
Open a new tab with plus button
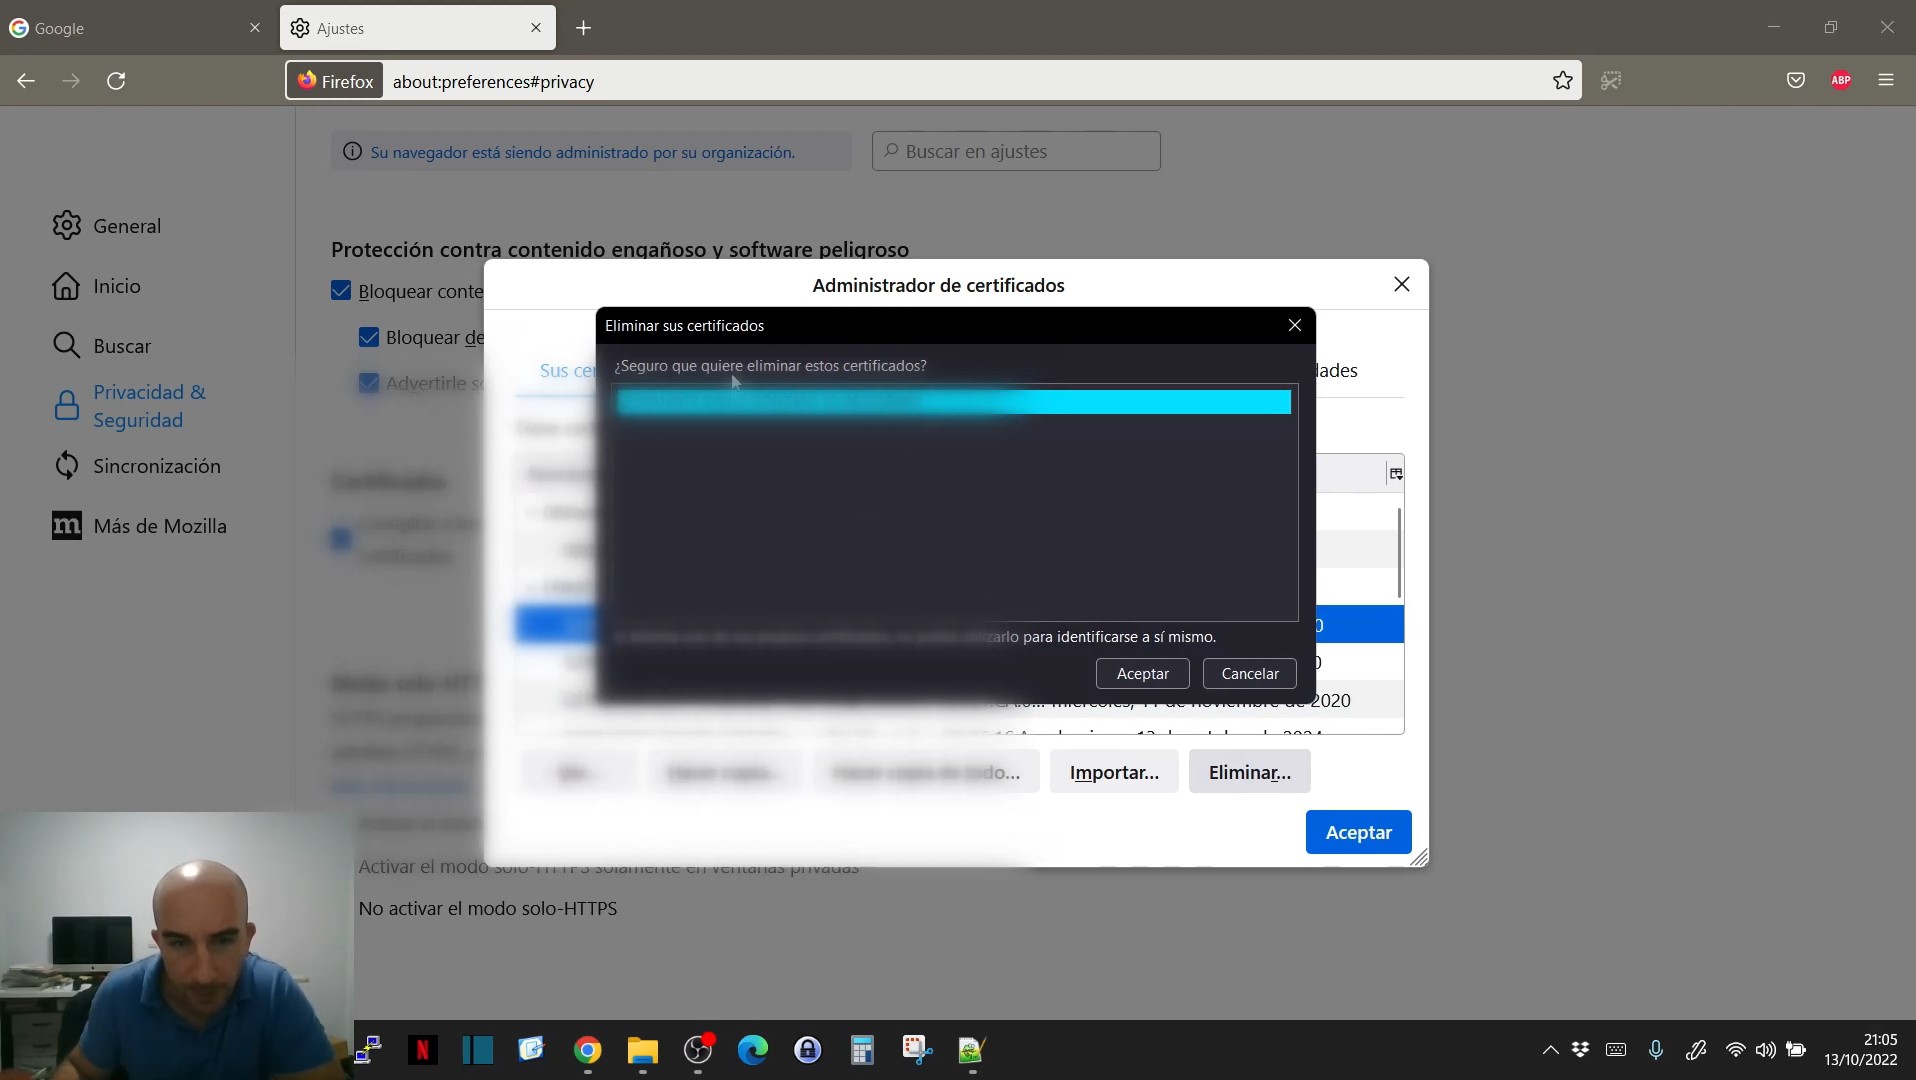(584, 28)
